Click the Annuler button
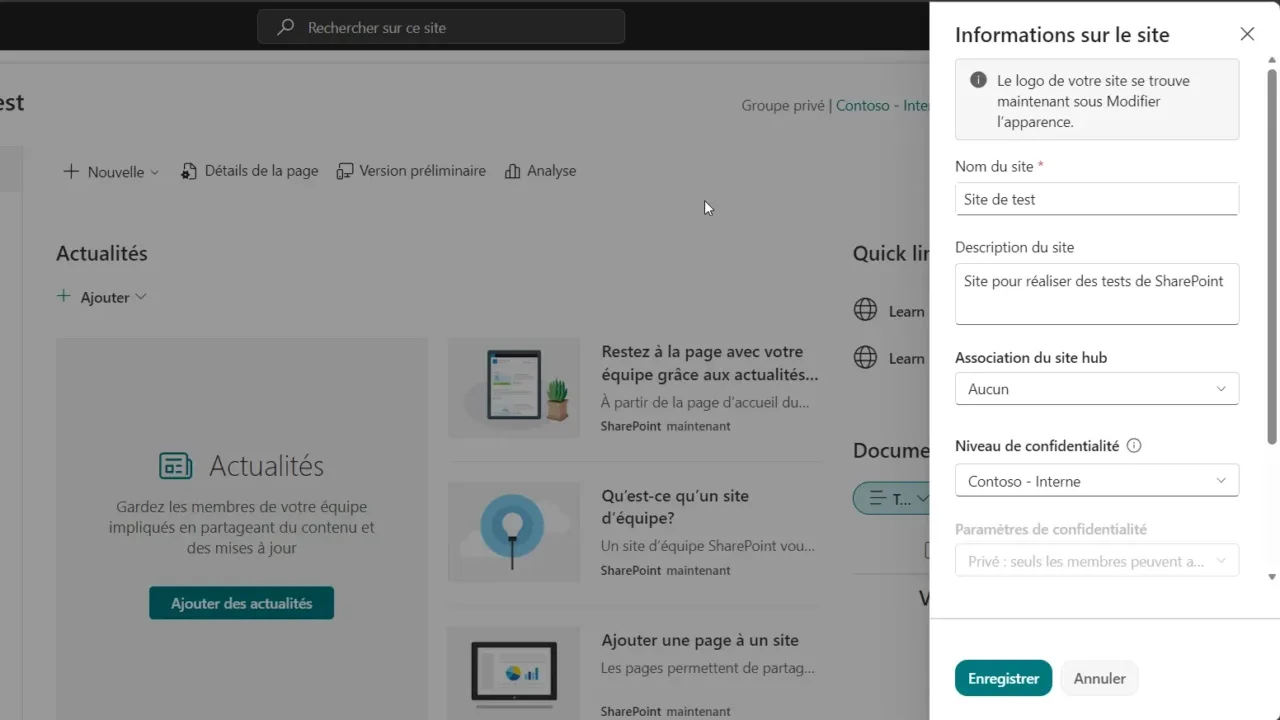This screenshot has width=1280, height=720. click(x=1099, y=678)
